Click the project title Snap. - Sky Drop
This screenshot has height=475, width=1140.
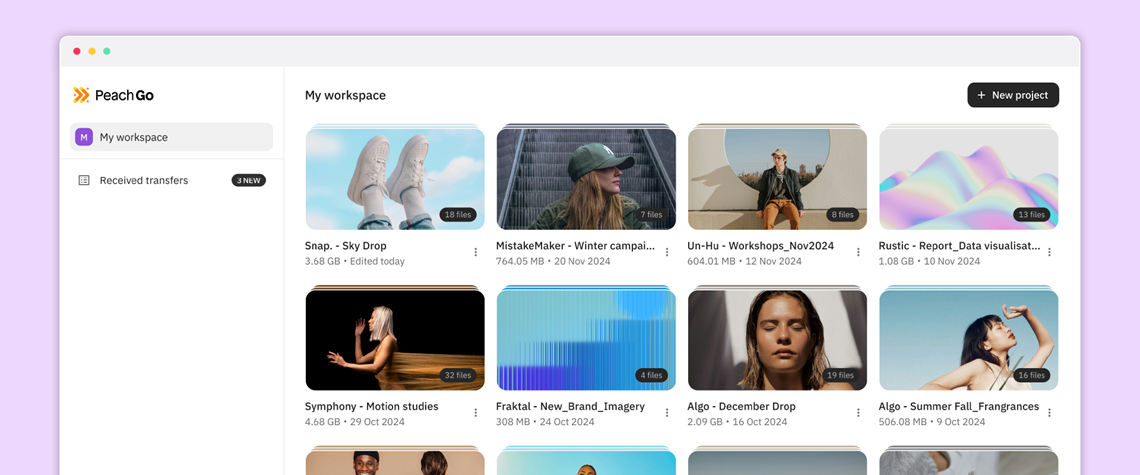tap(346, 246)
